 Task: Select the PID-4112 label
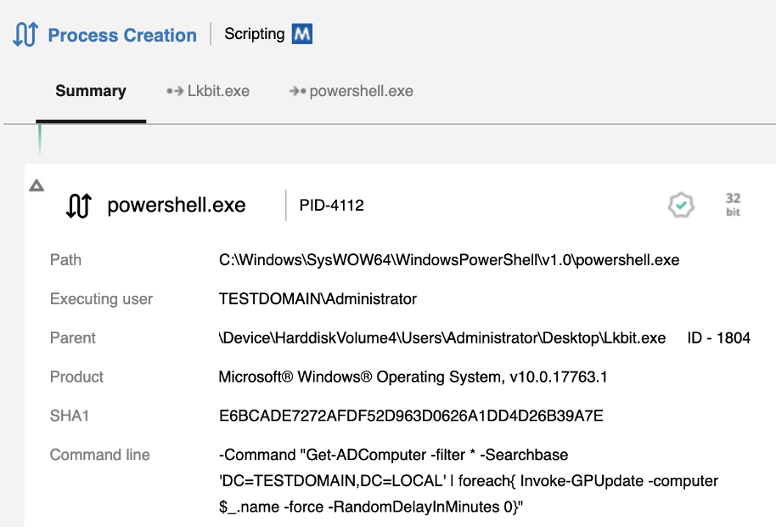point(331,206)
